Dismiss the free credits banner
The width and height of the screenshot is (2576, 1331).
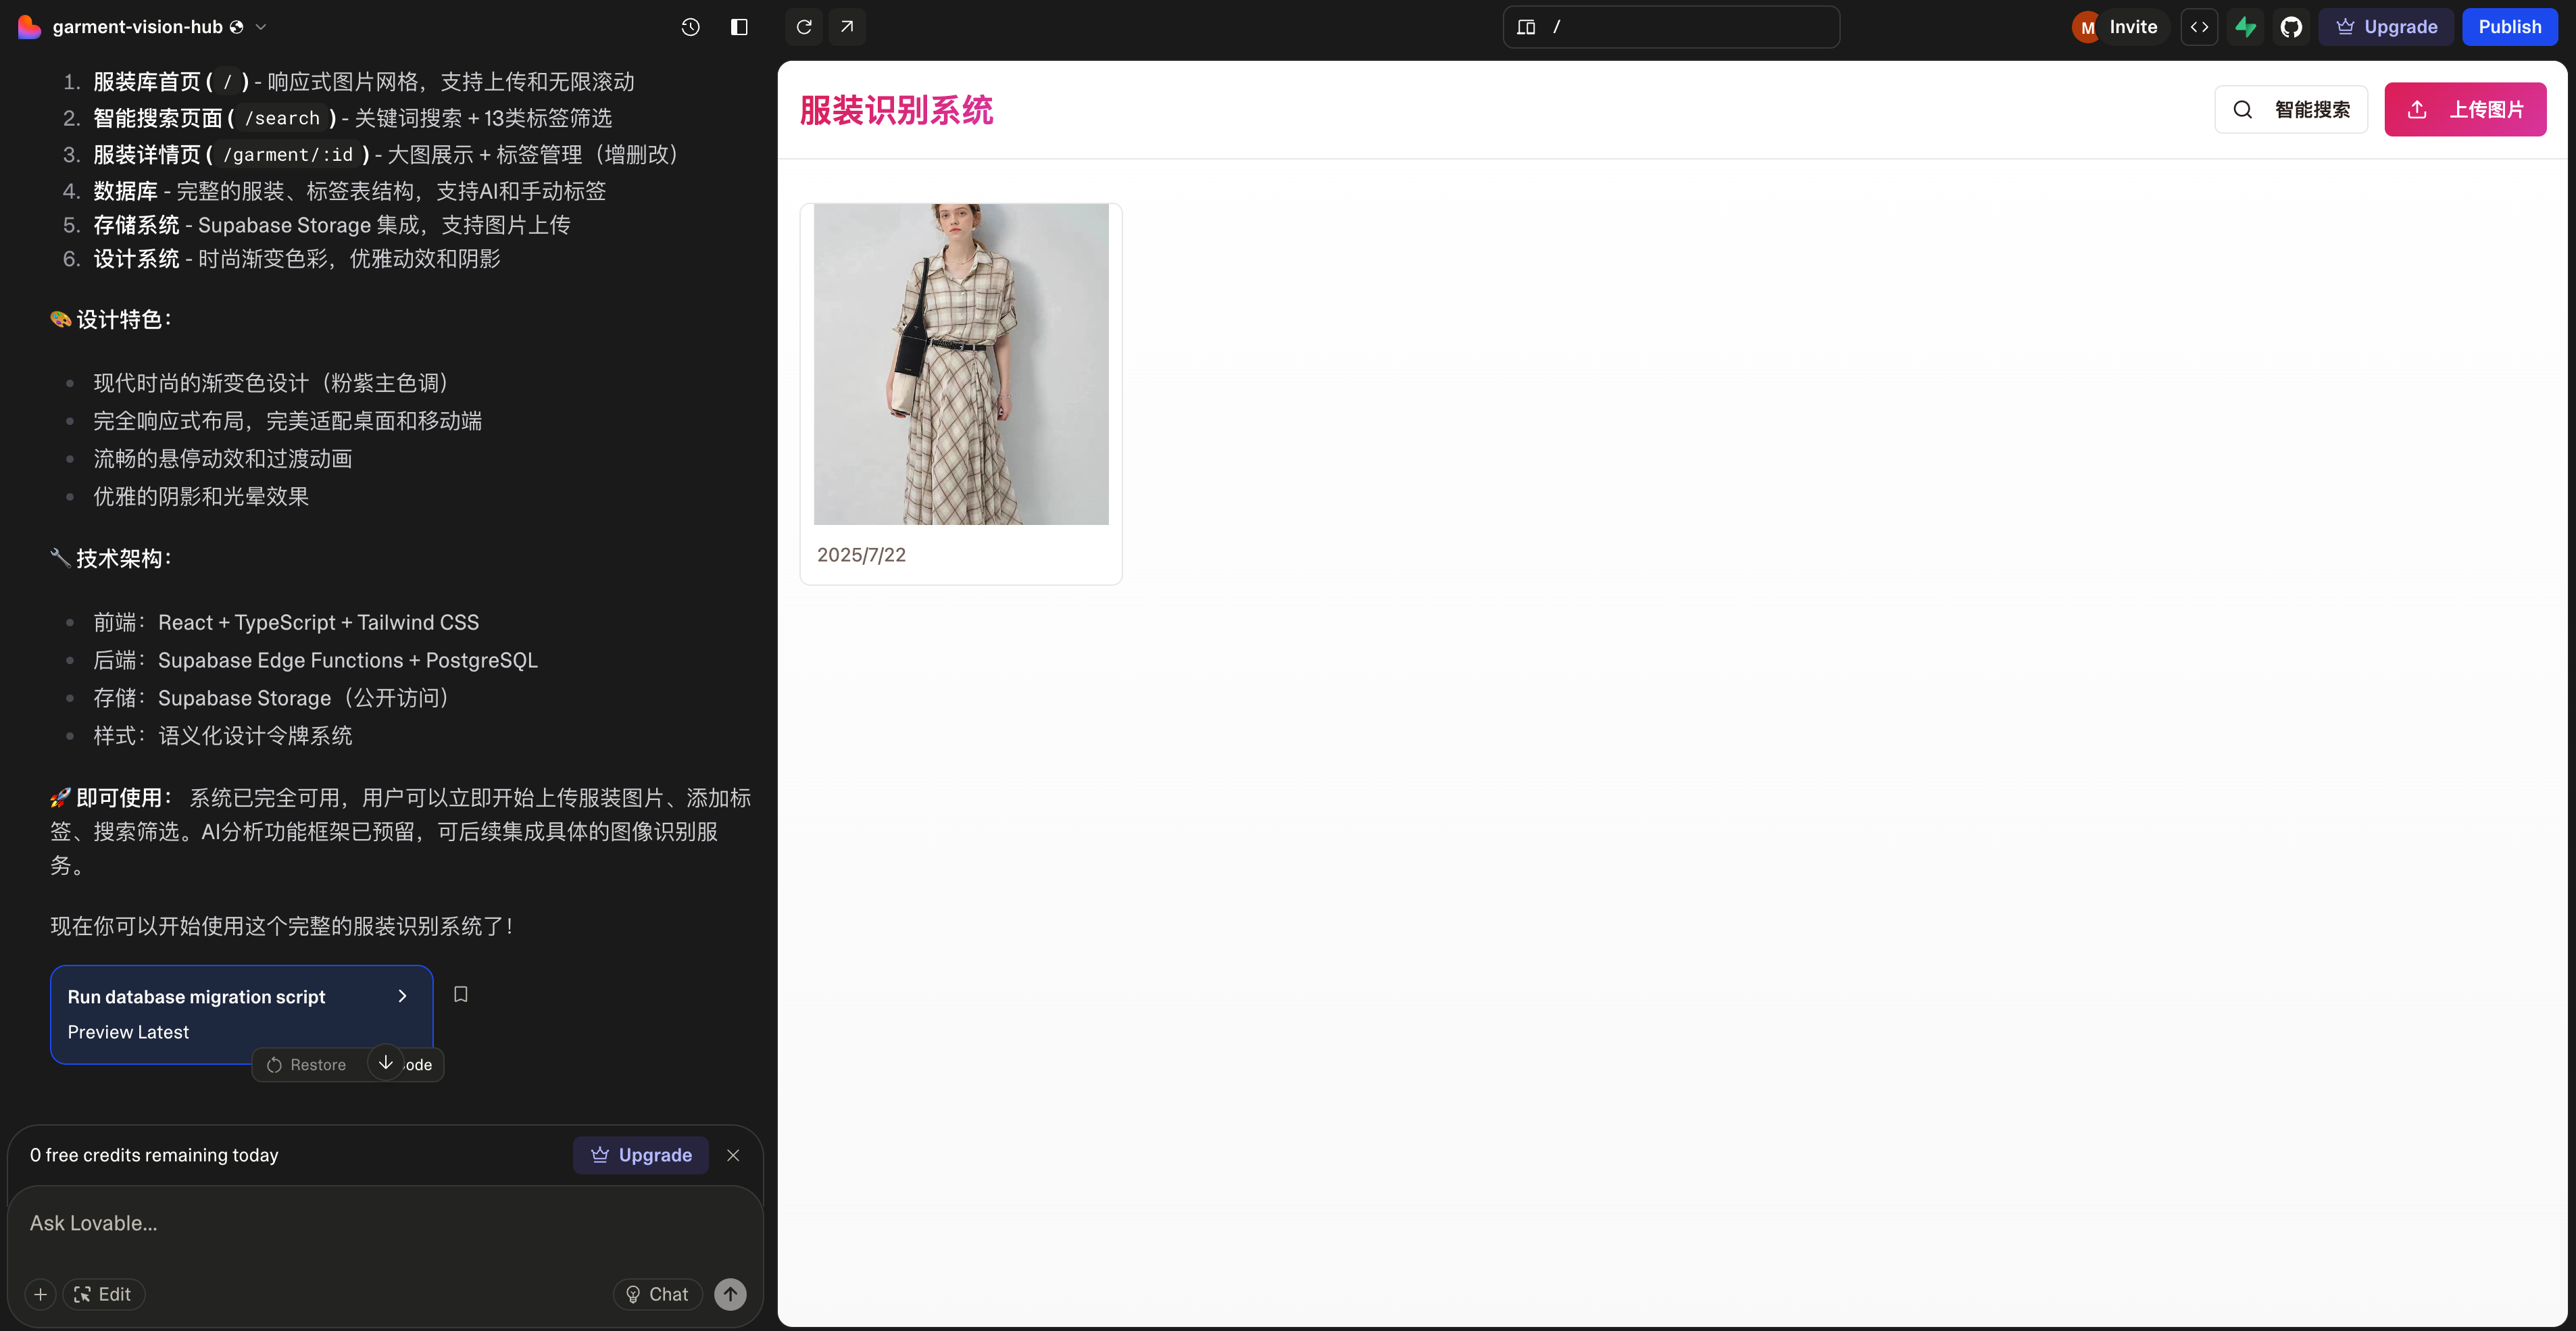(733, 1155)
